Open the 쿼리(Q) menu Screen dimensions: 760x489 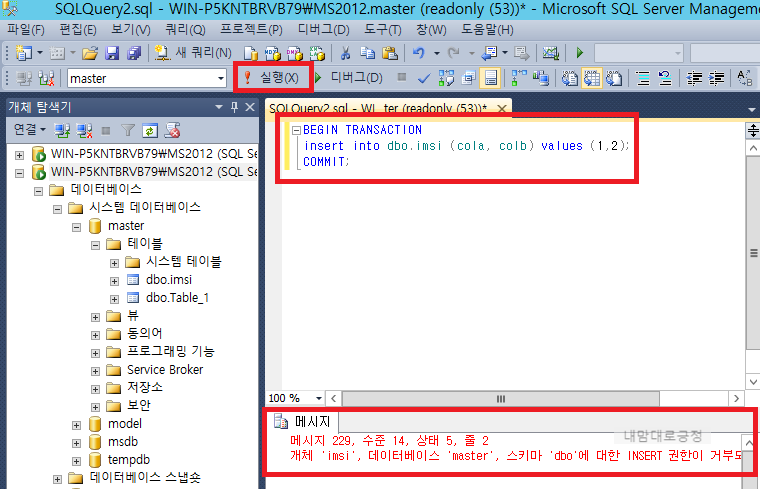coord(185,30)
